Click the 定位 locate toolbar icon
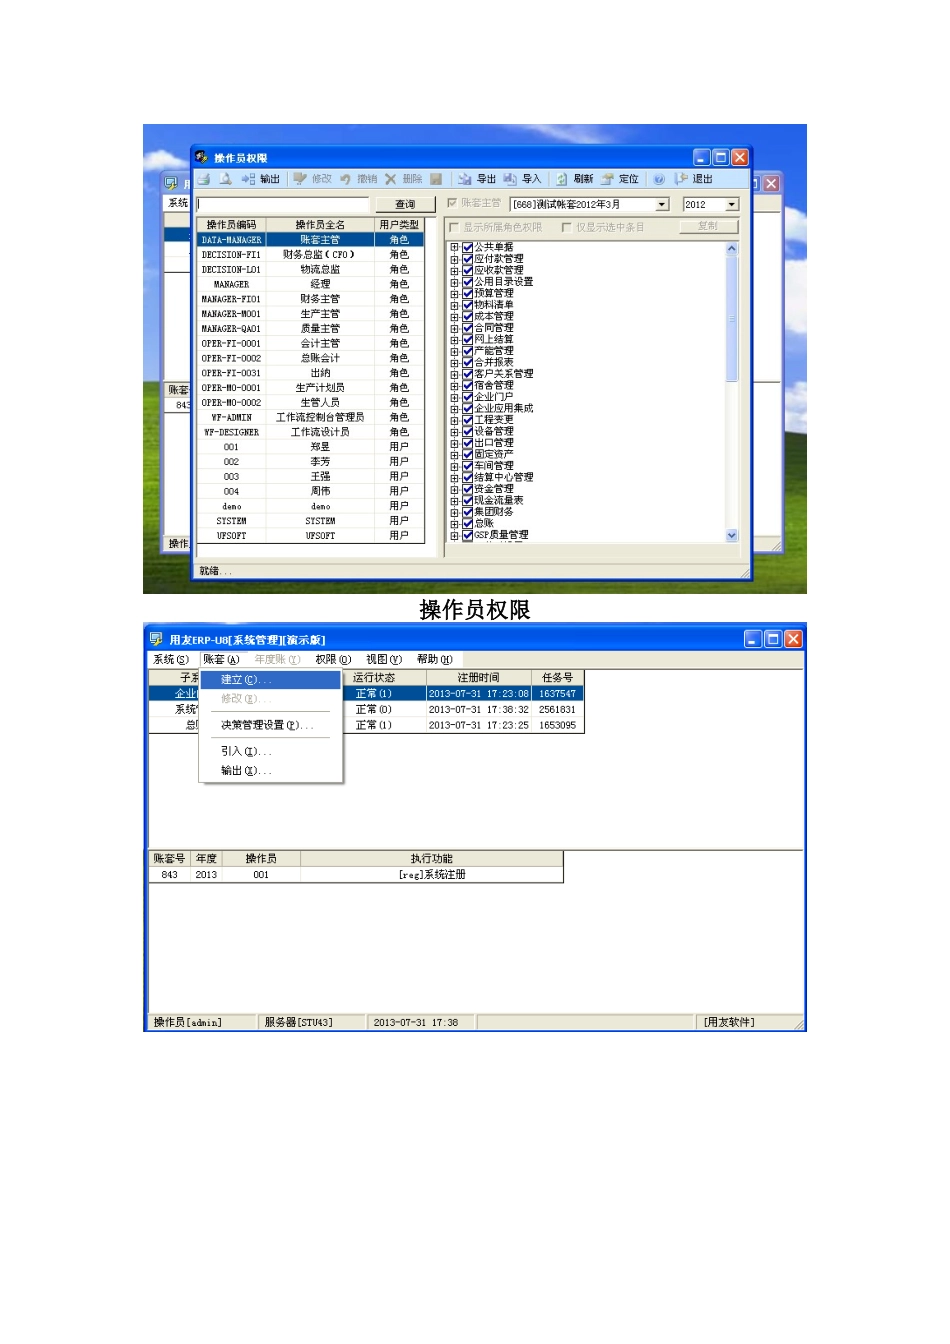Image resolution: width=950 pixels, height=1344 pixels. (619, 179)
